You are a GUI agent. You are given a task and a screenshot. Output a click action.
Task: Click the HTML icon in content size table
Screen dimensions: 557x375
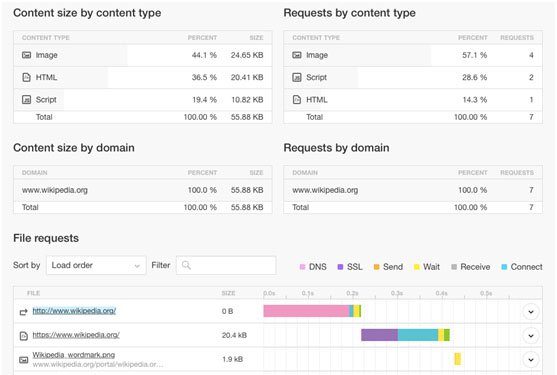tap(27, 77)
